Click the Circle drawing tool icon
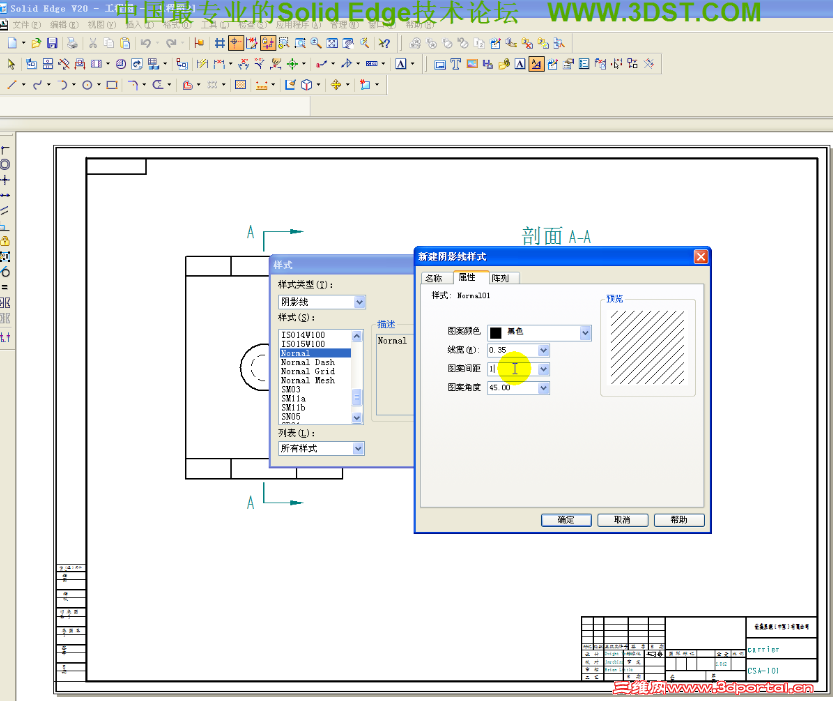 [87, 84]
